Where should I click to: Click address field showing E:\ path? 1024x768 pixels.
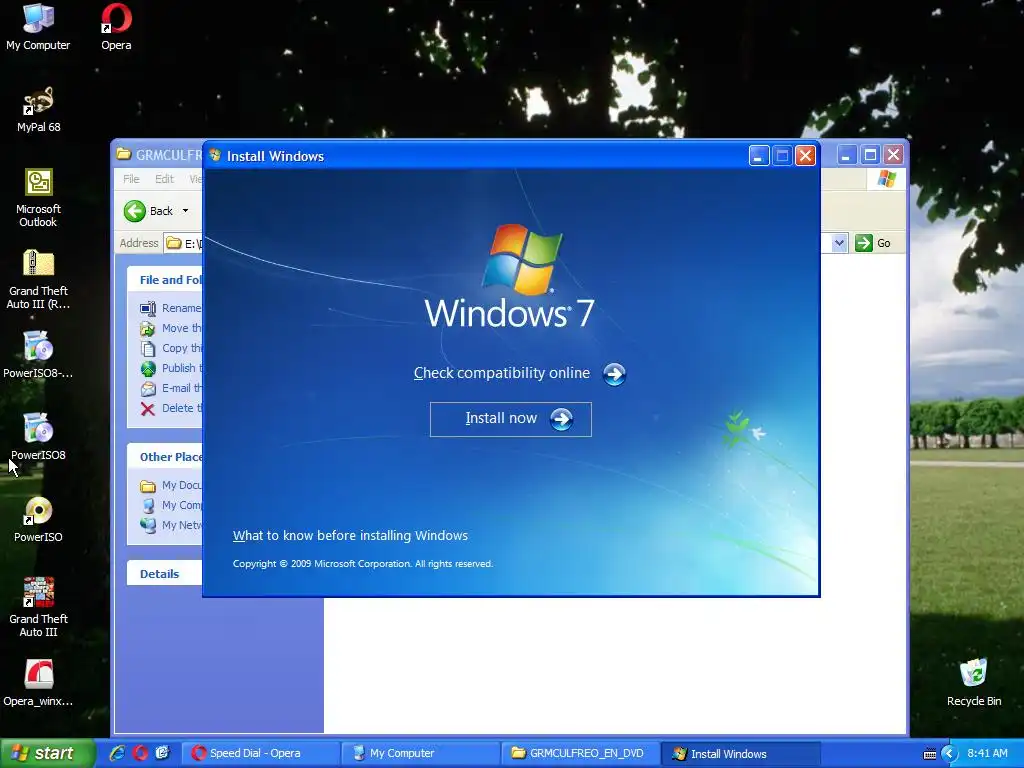tap(183, 243)
